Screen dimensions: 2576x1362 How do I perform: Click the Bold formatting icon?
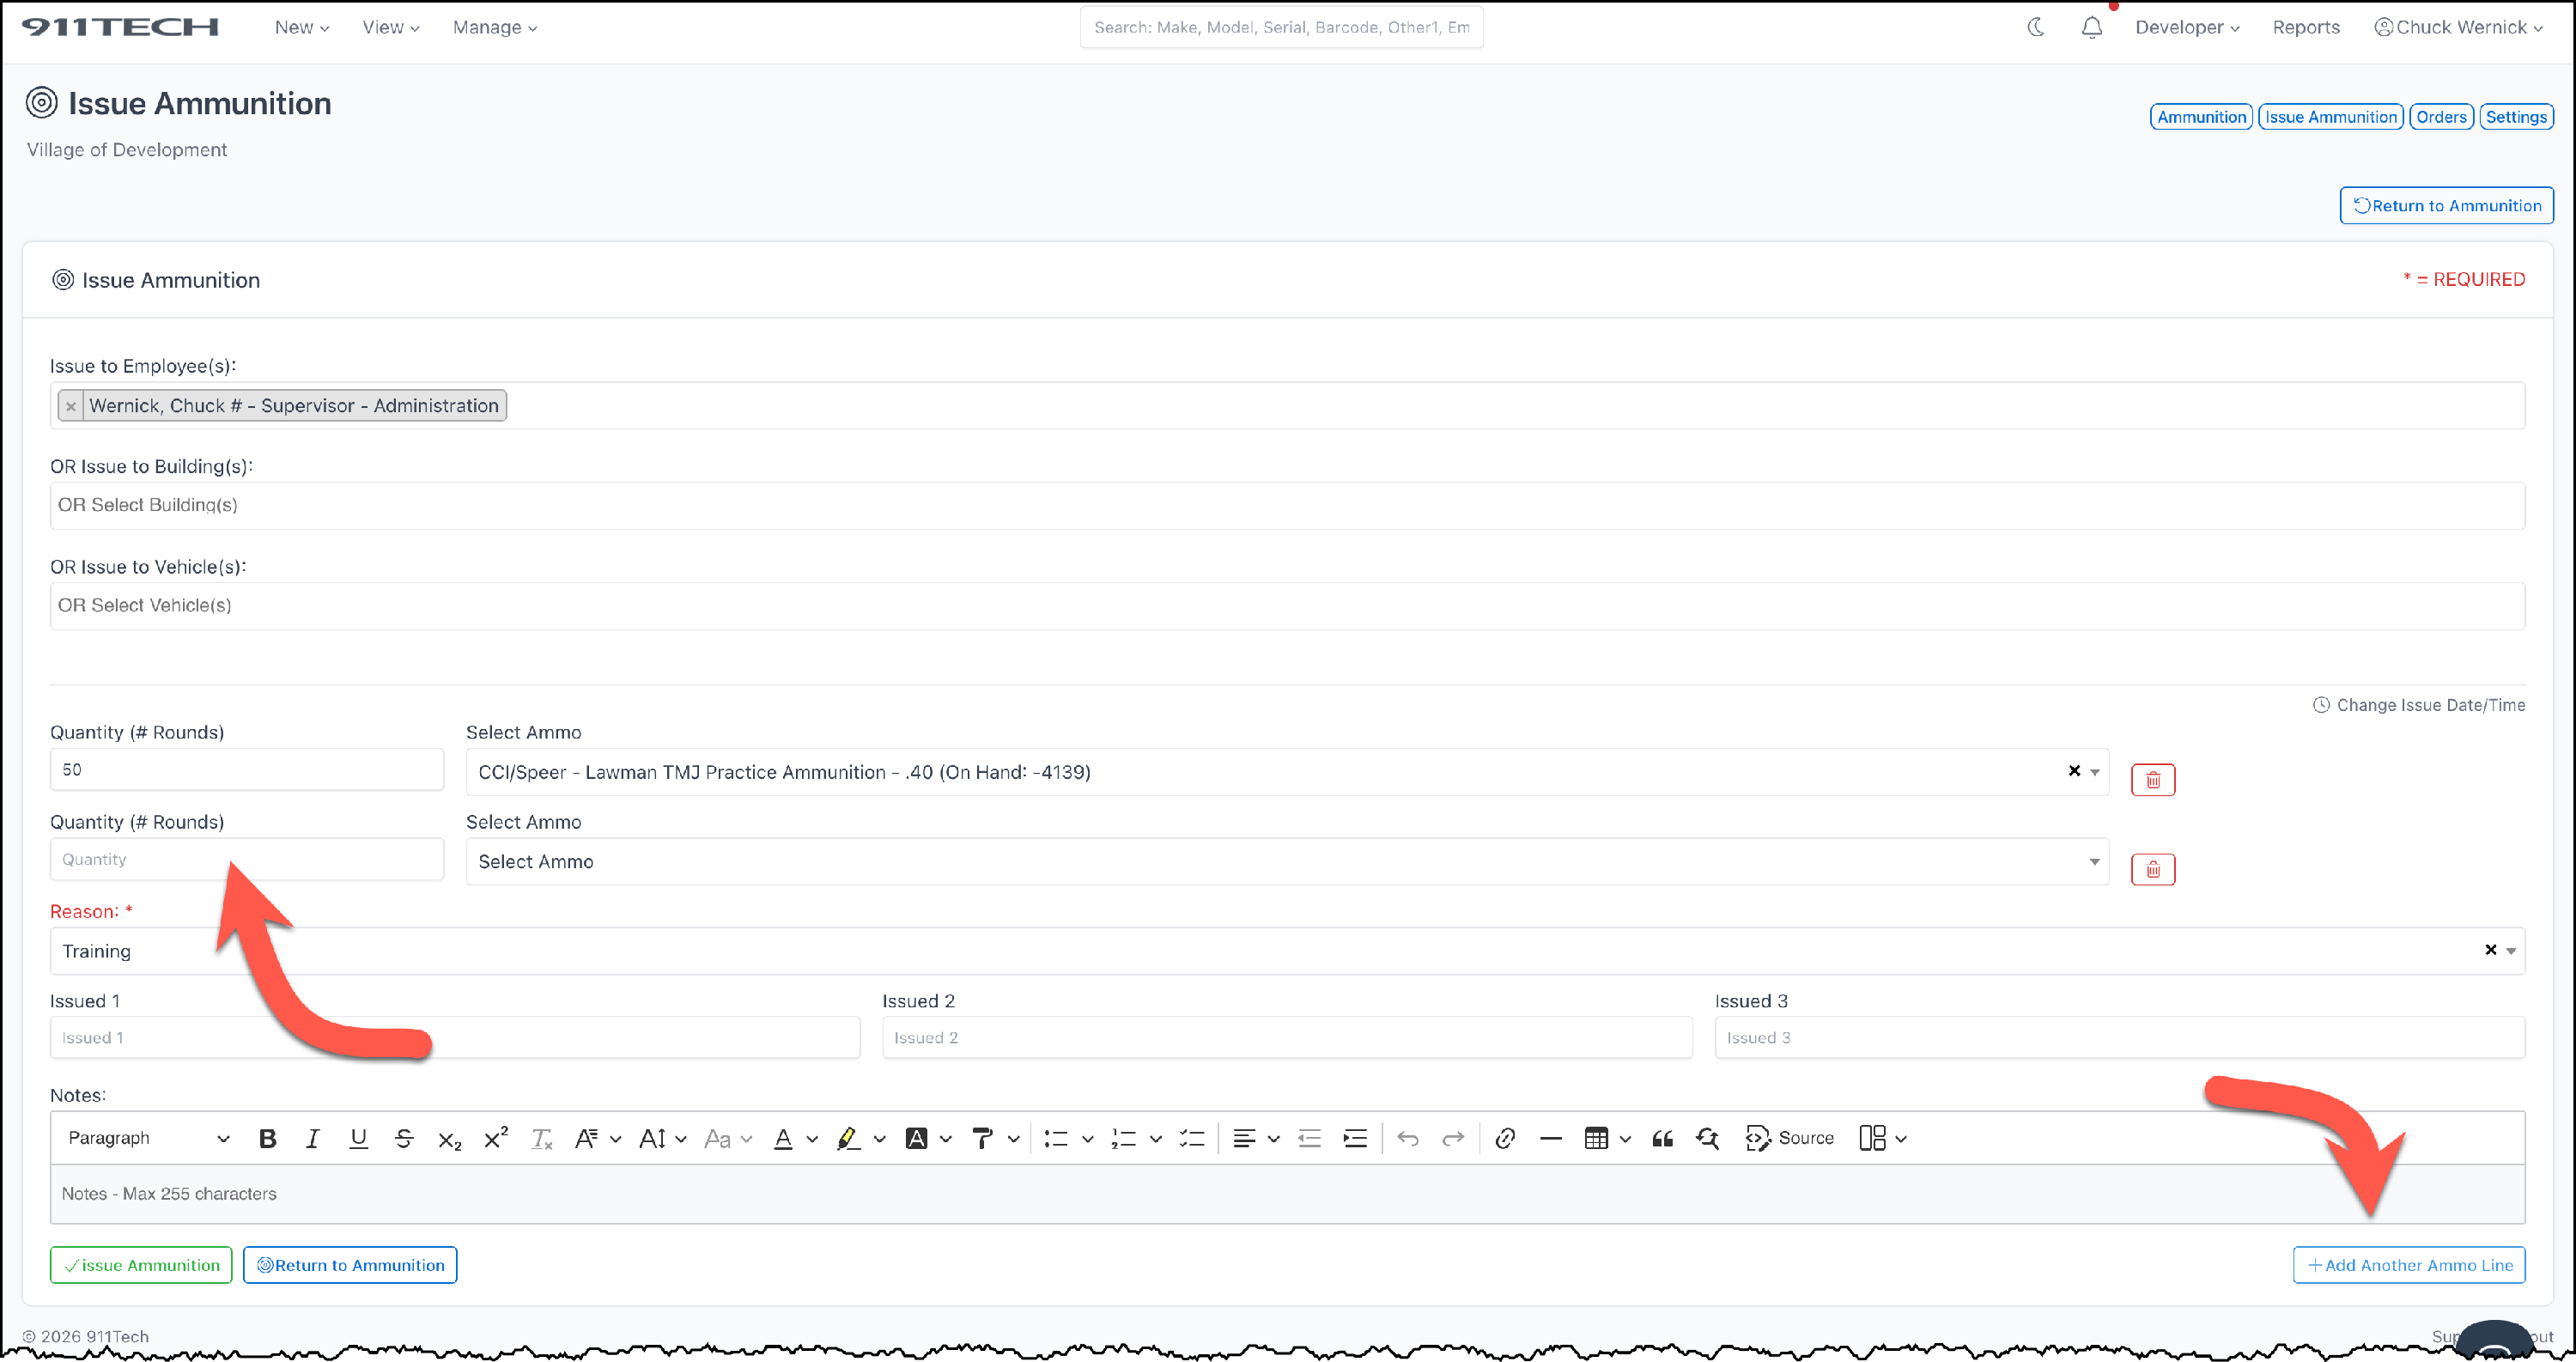267,1138
